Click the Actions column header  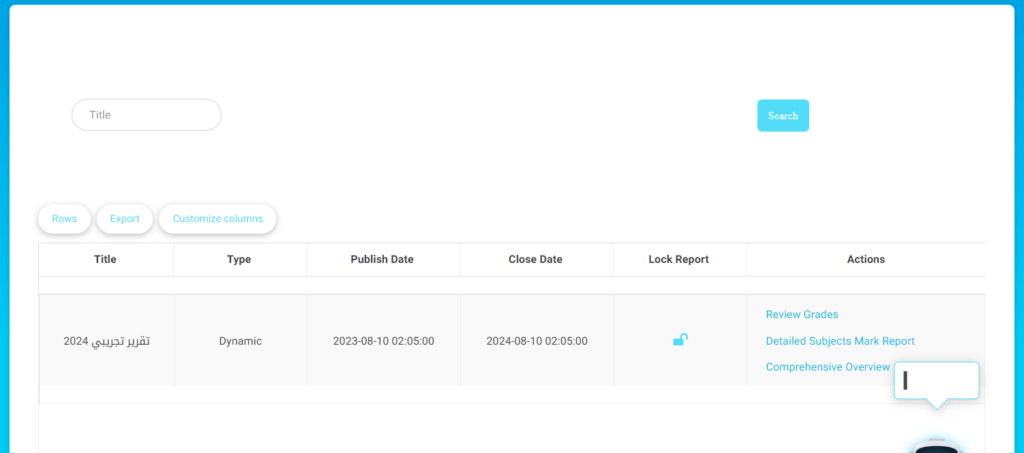pyautogui.click(x=865, y=259)
